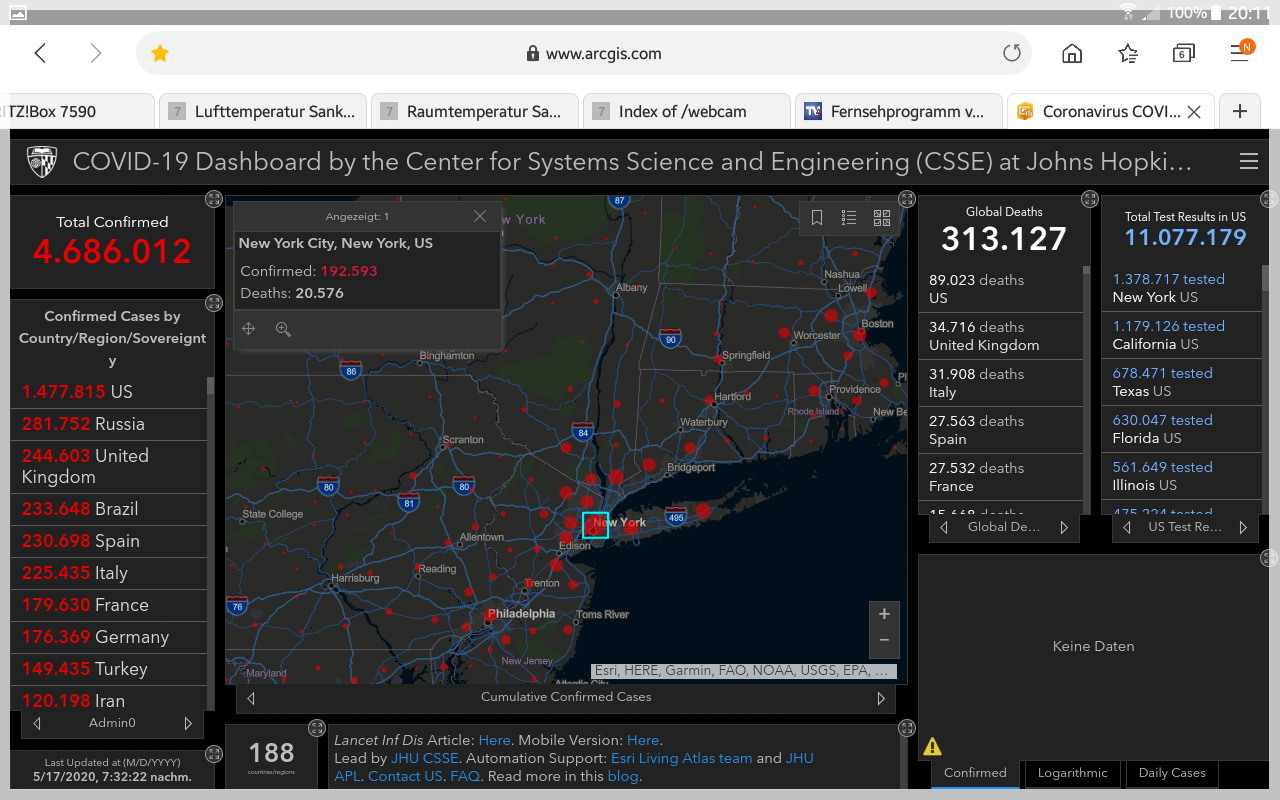Viewport: 1280px width, 800px height.
Task: Switch to the TZ!Box 7590 browser tab
Action: [77, 112]
